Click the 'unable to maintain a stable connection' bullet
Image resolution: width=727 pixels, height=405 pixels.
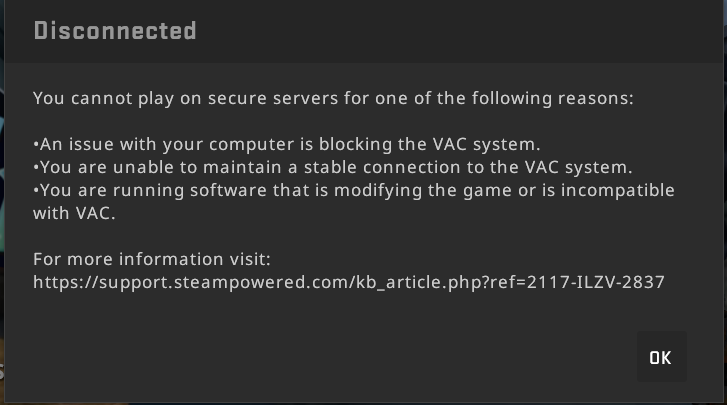pyautogui.click(x=332, y=167)
